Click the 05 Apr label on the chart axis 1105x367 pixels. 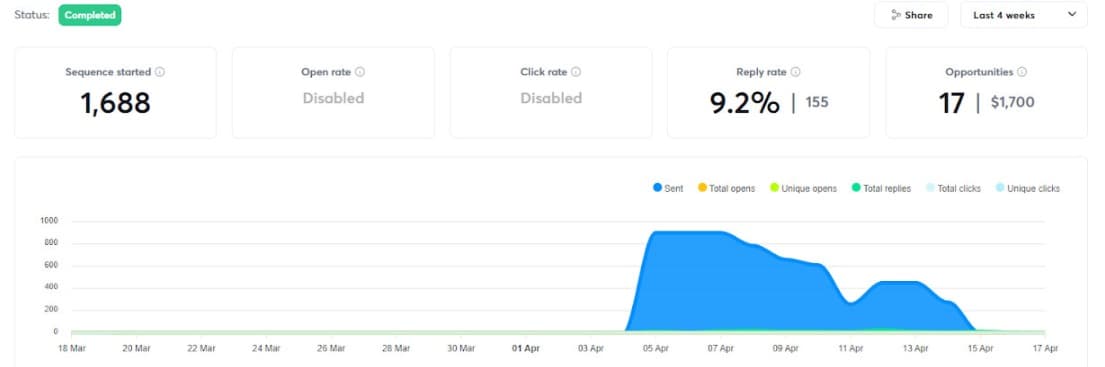(655, 348)
